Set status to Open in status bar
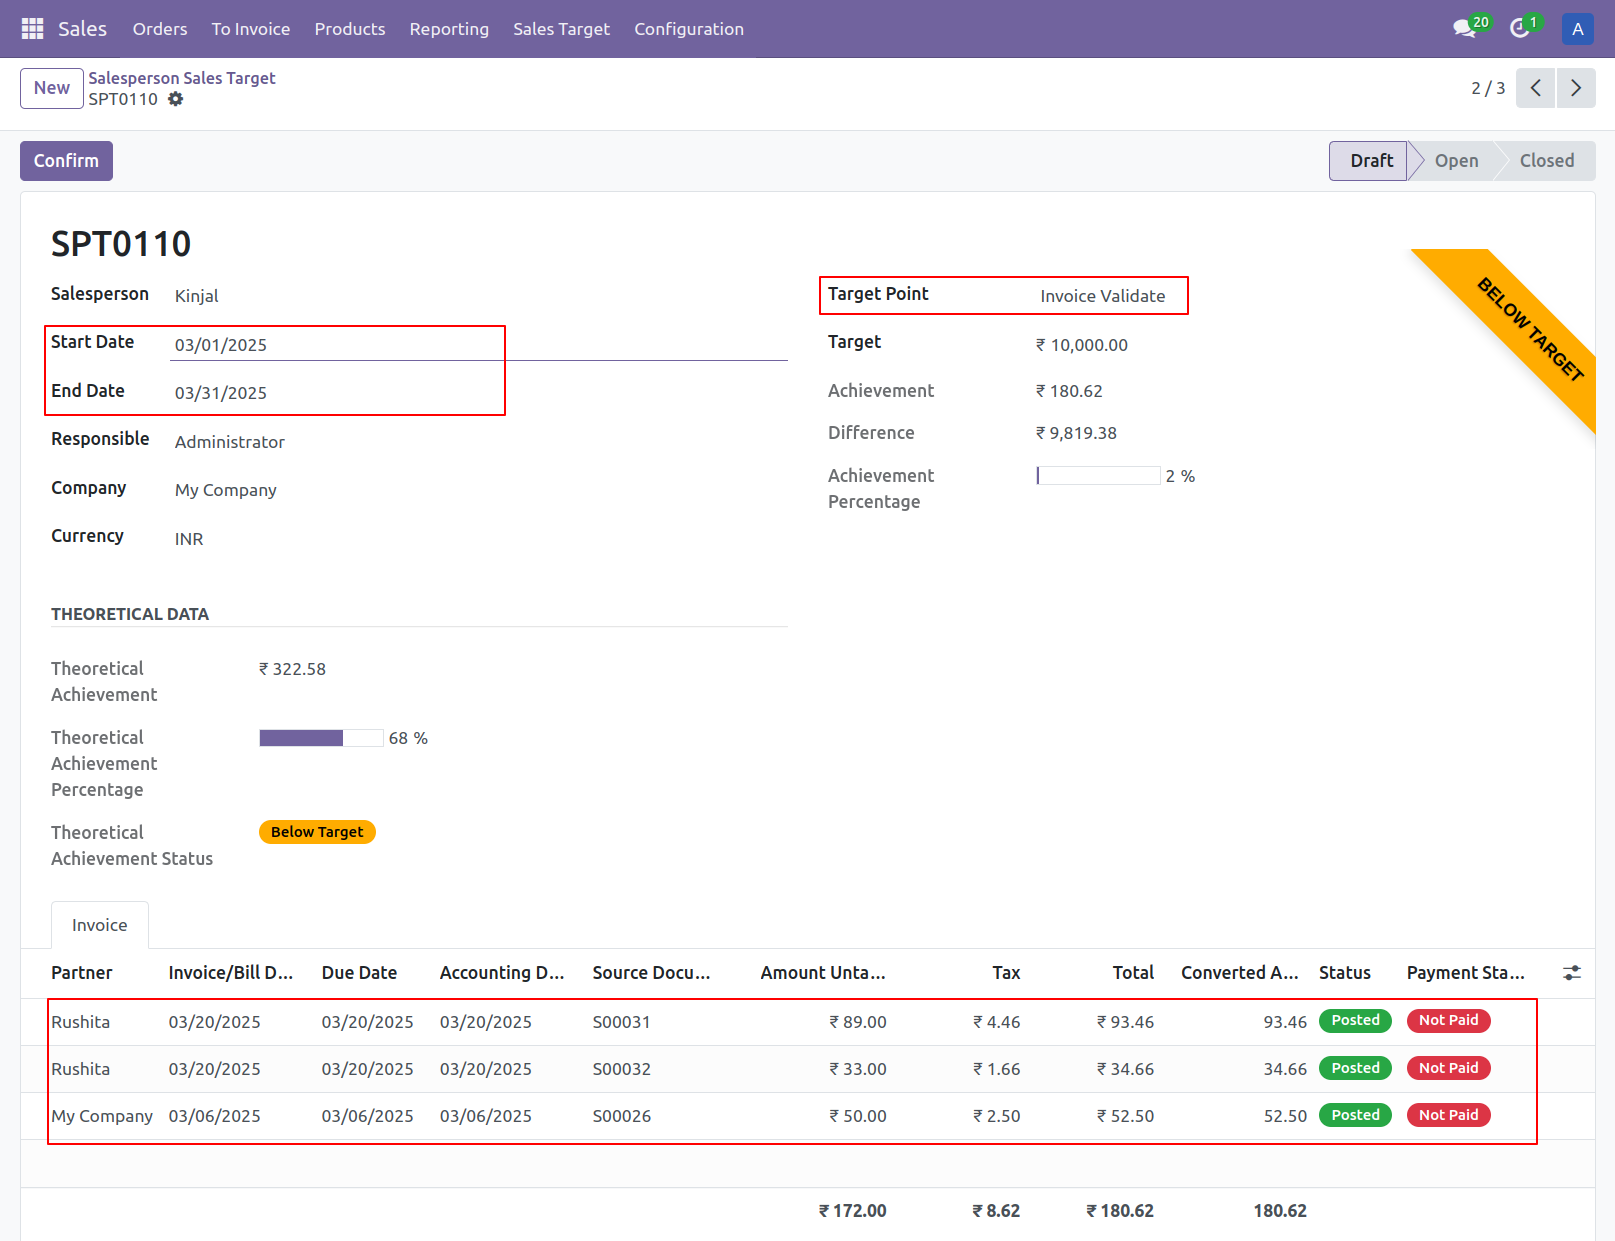 click(1455, 161)
